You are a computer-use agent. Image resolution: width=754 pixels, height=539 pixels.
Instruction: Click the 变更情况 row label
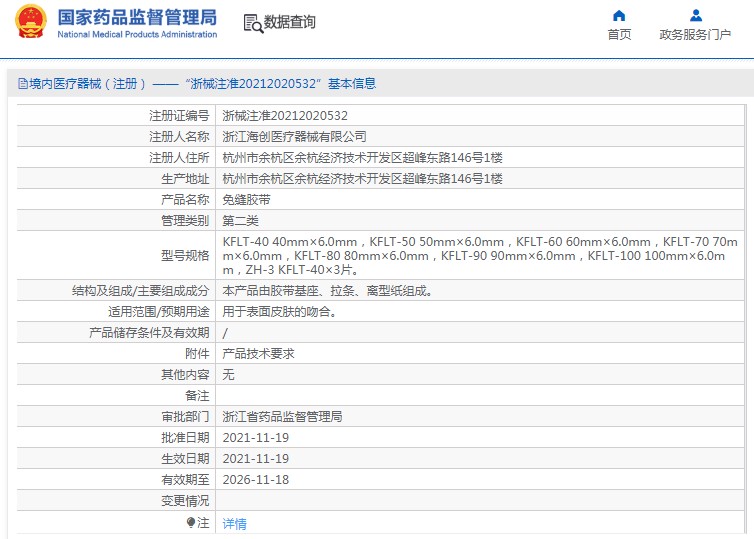click(185, 501)
